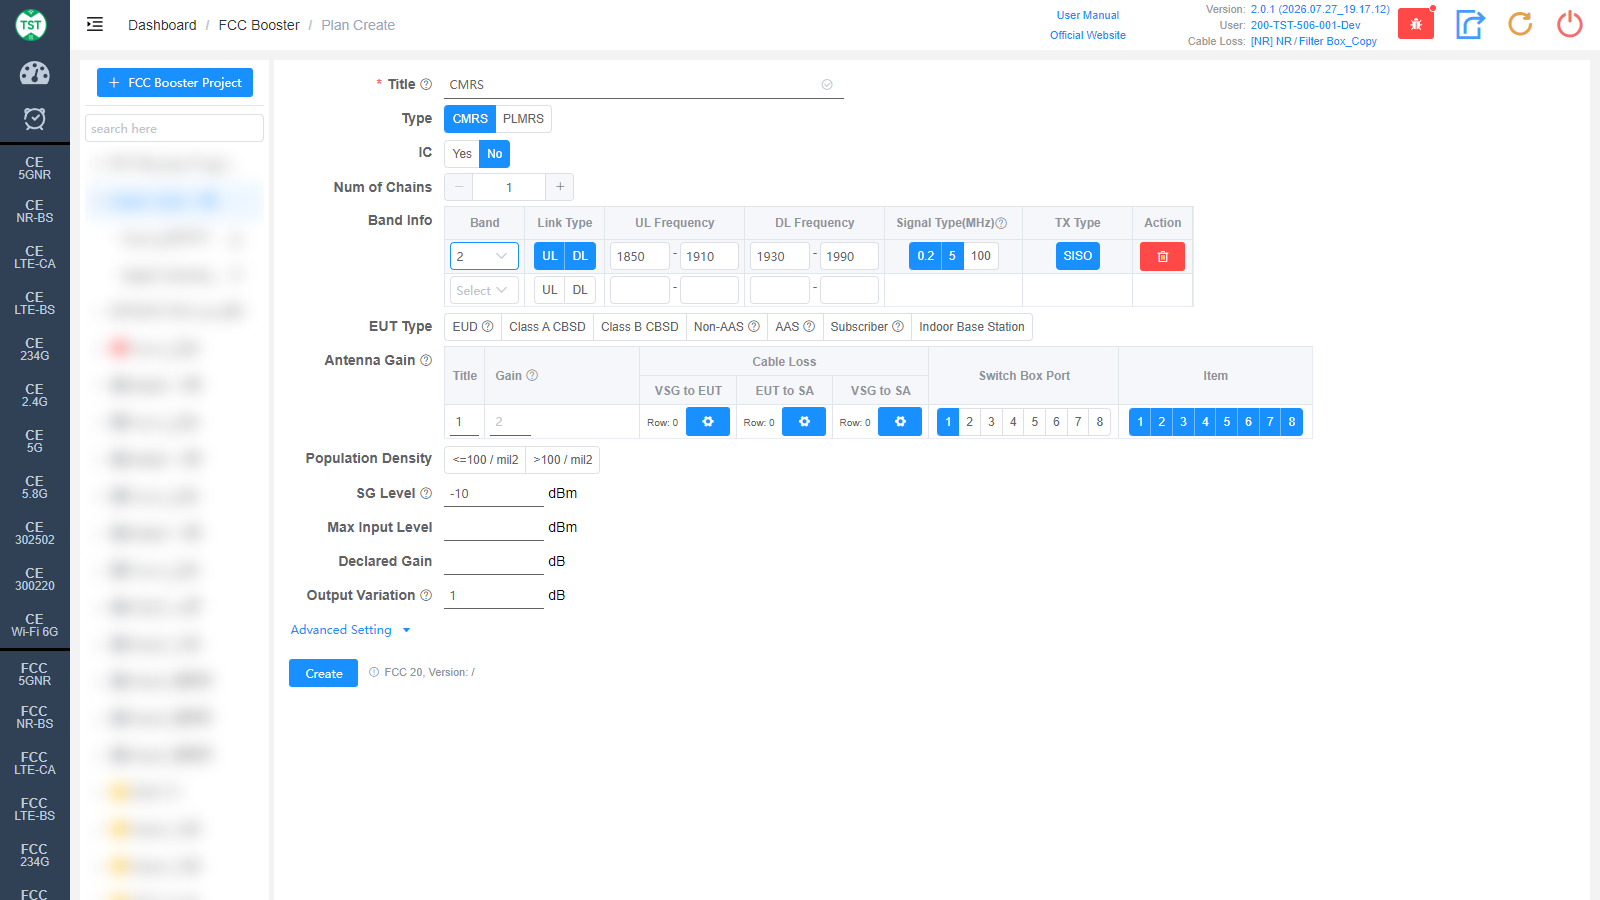
Task: Open the CE LTE-CA sidebar menu item
Action: click(x=34, y=257)
